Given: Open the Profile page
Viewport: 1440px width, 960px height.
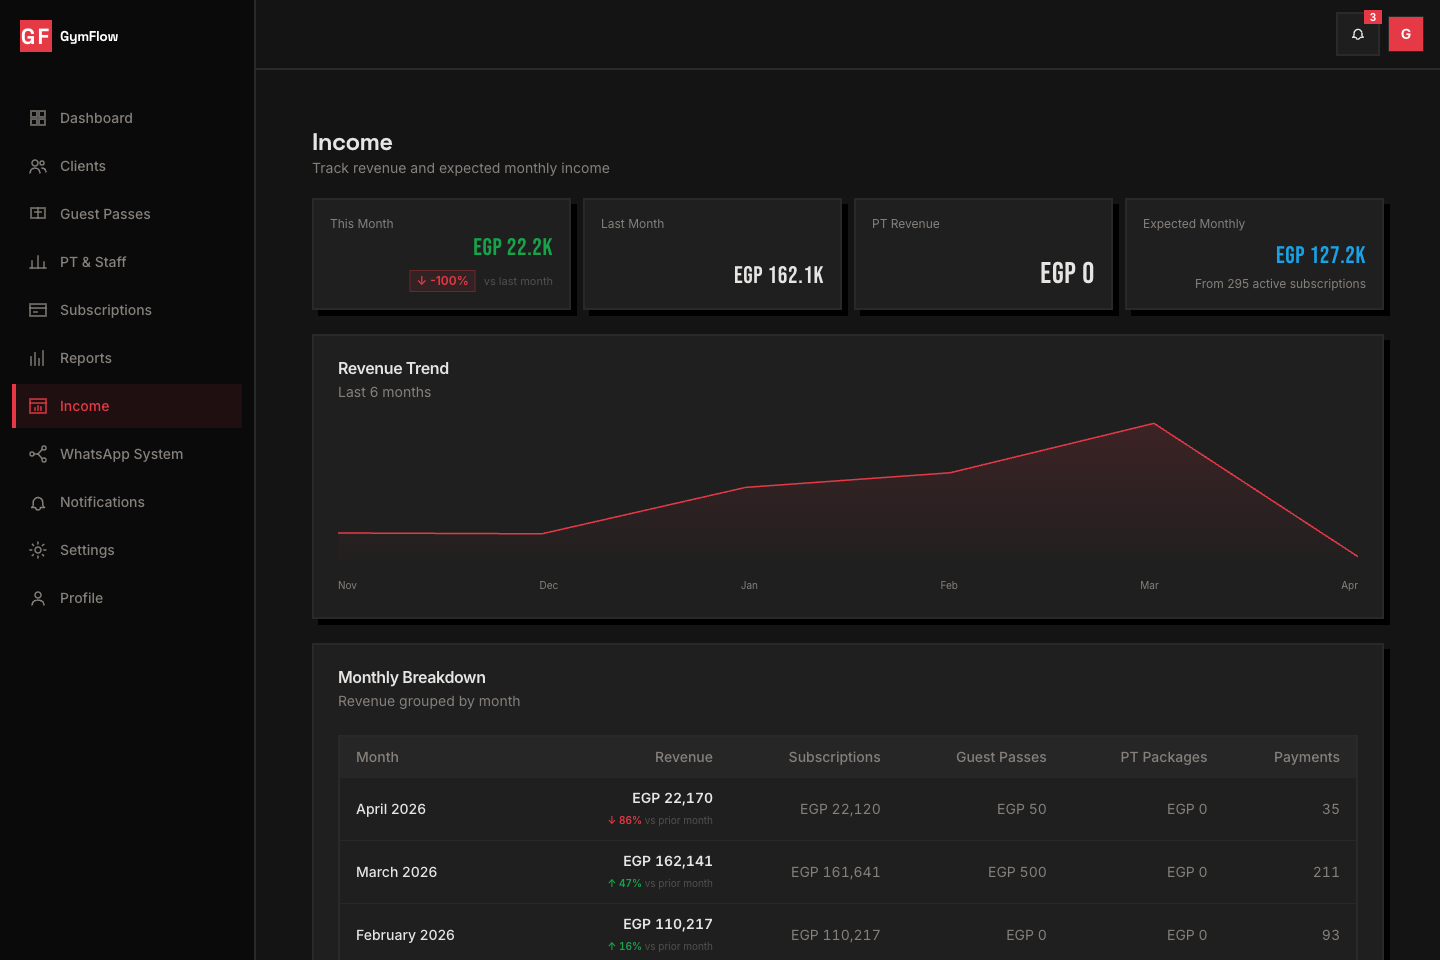Looking at the screenshot, I should (82, 598).
